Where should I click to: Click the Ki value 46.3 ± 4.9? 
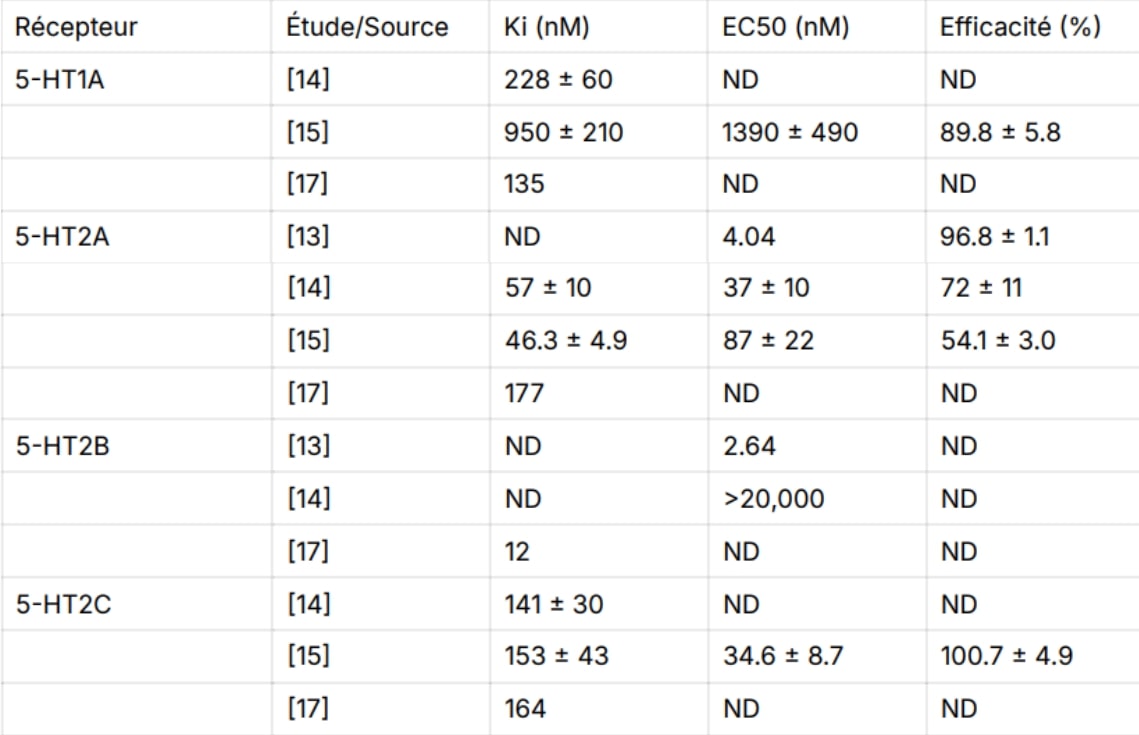(x=567, y=341)
